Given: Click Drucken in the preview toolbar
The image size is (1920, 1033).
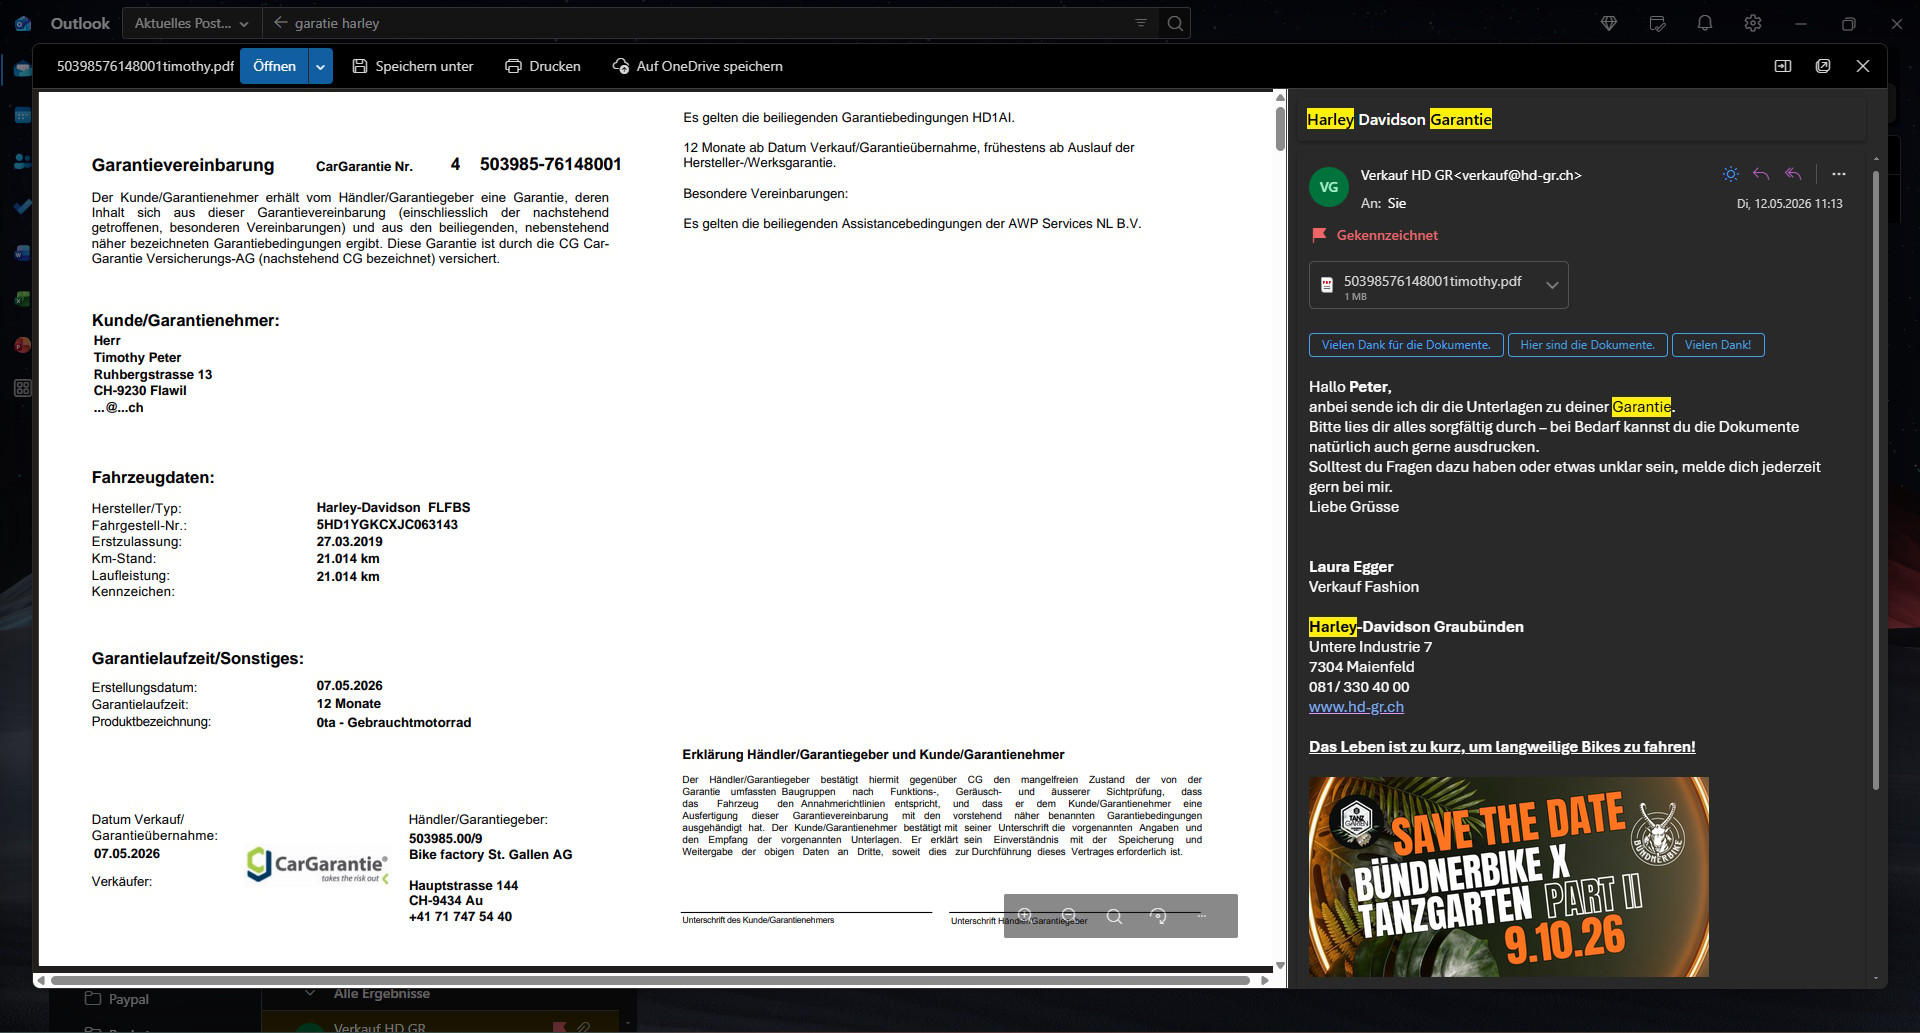Looking at the screenshot, I should click(x=543, y=66).
